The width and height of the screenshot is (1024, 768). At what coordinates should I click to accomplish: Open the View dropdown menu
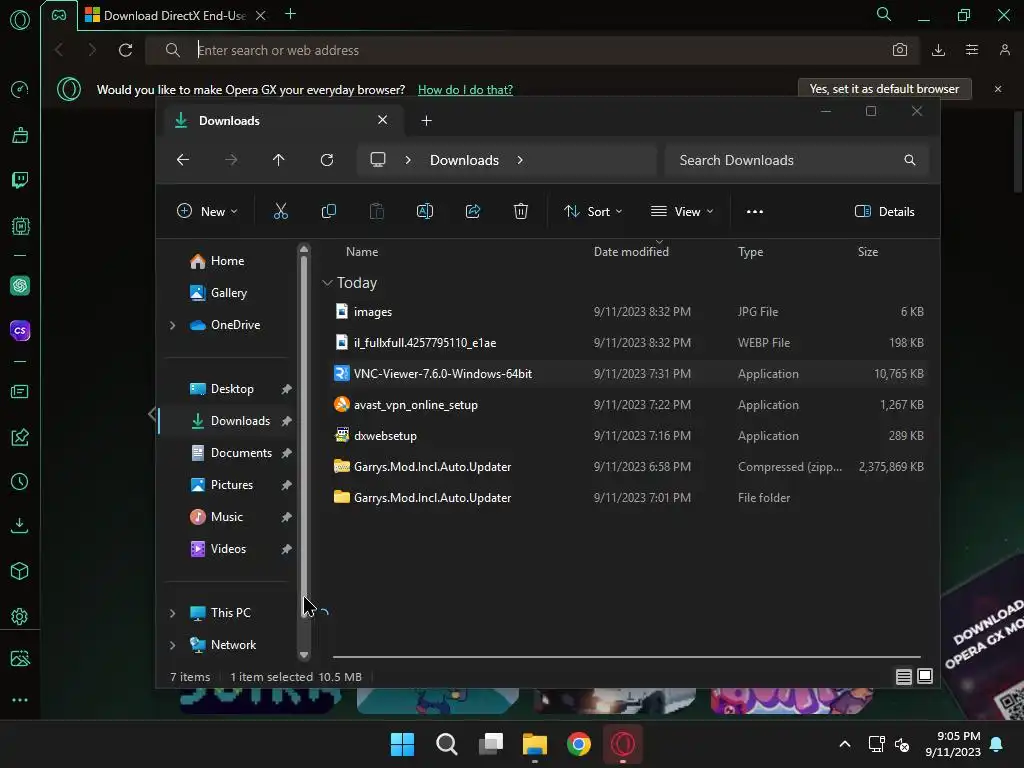tap(682, 212)
